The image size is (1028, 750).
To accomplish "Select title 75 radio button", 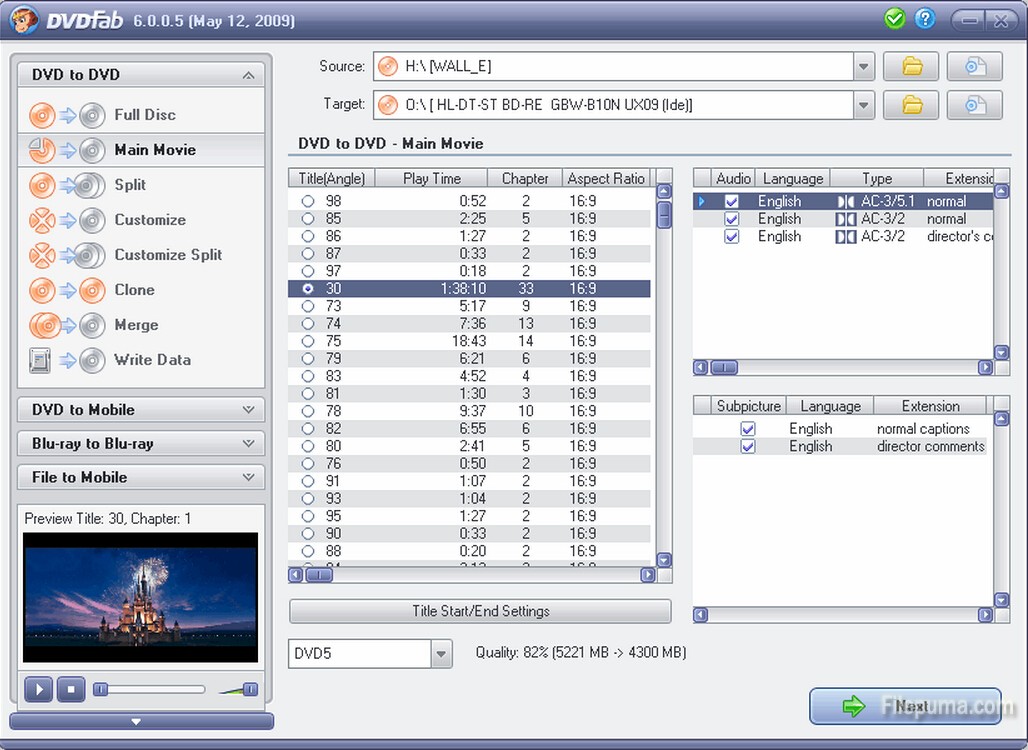I will tap(308, 341).
